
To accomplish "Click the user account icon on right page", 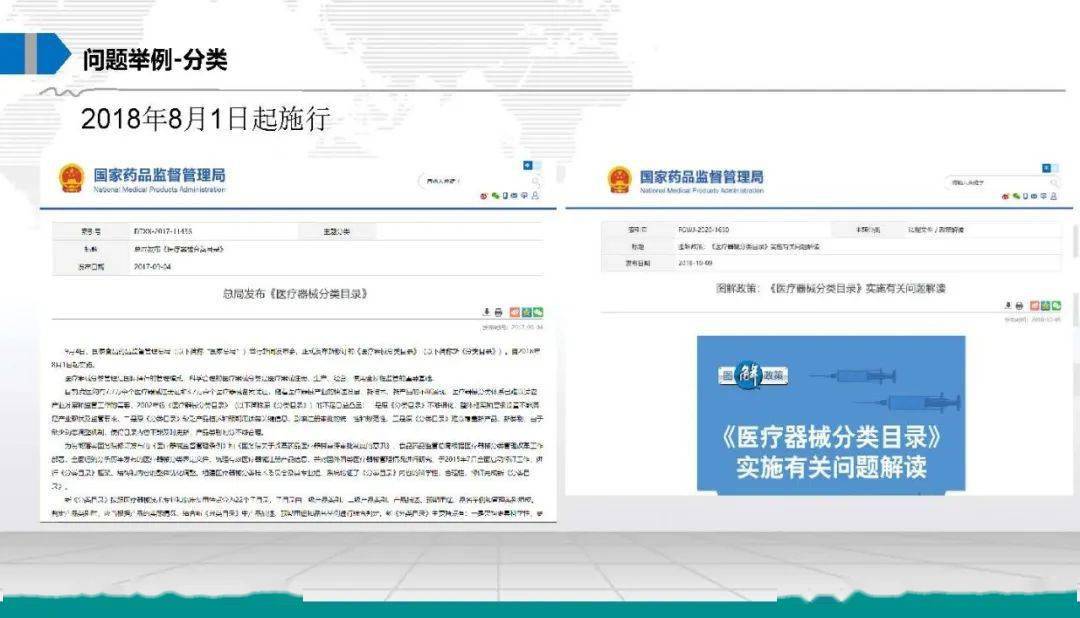I will click(1053, 196).
